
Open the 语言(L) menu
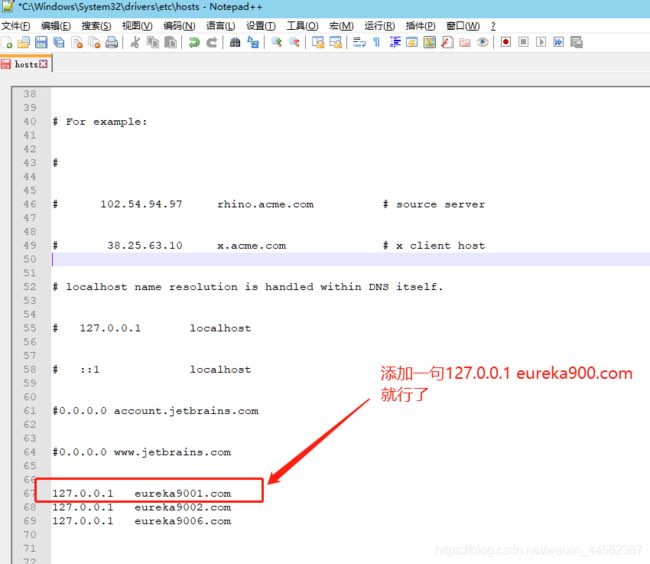click(x=221, y=26)
